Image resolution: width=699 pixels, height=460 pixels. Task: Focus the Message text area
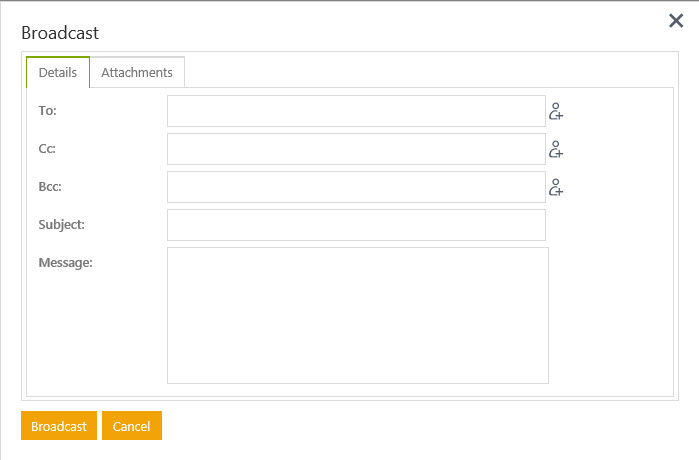357,315
